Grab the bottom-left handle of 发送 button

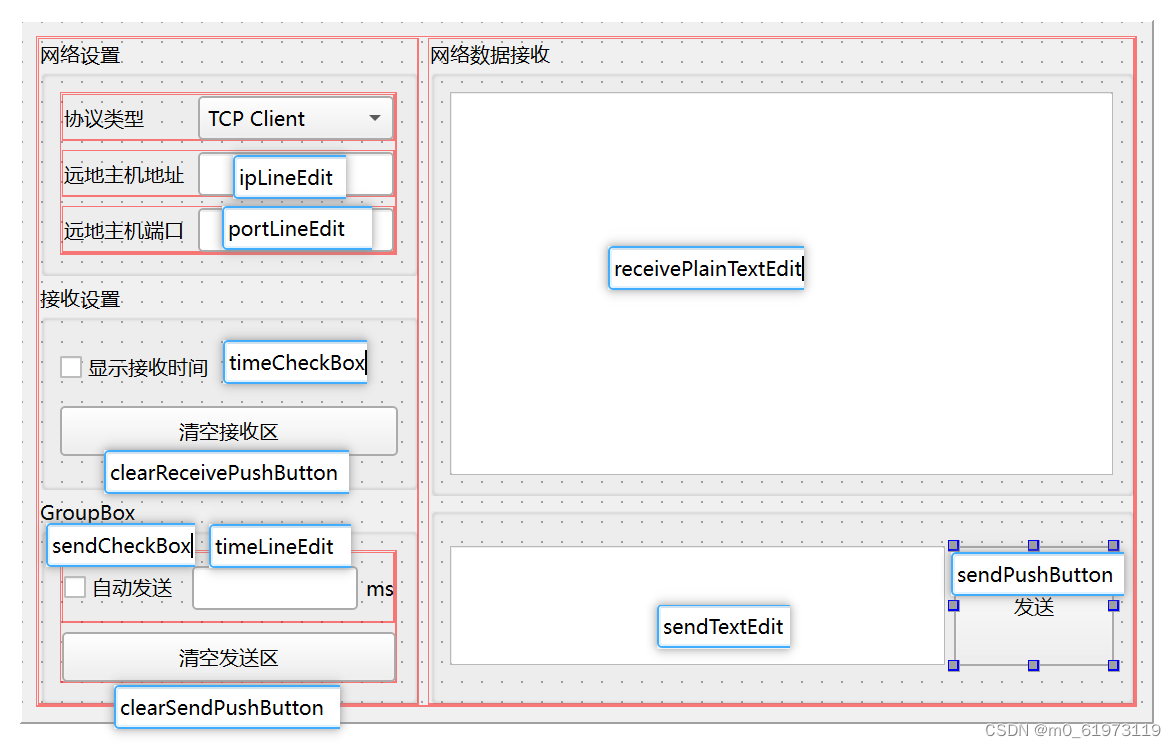coord(954,665)
